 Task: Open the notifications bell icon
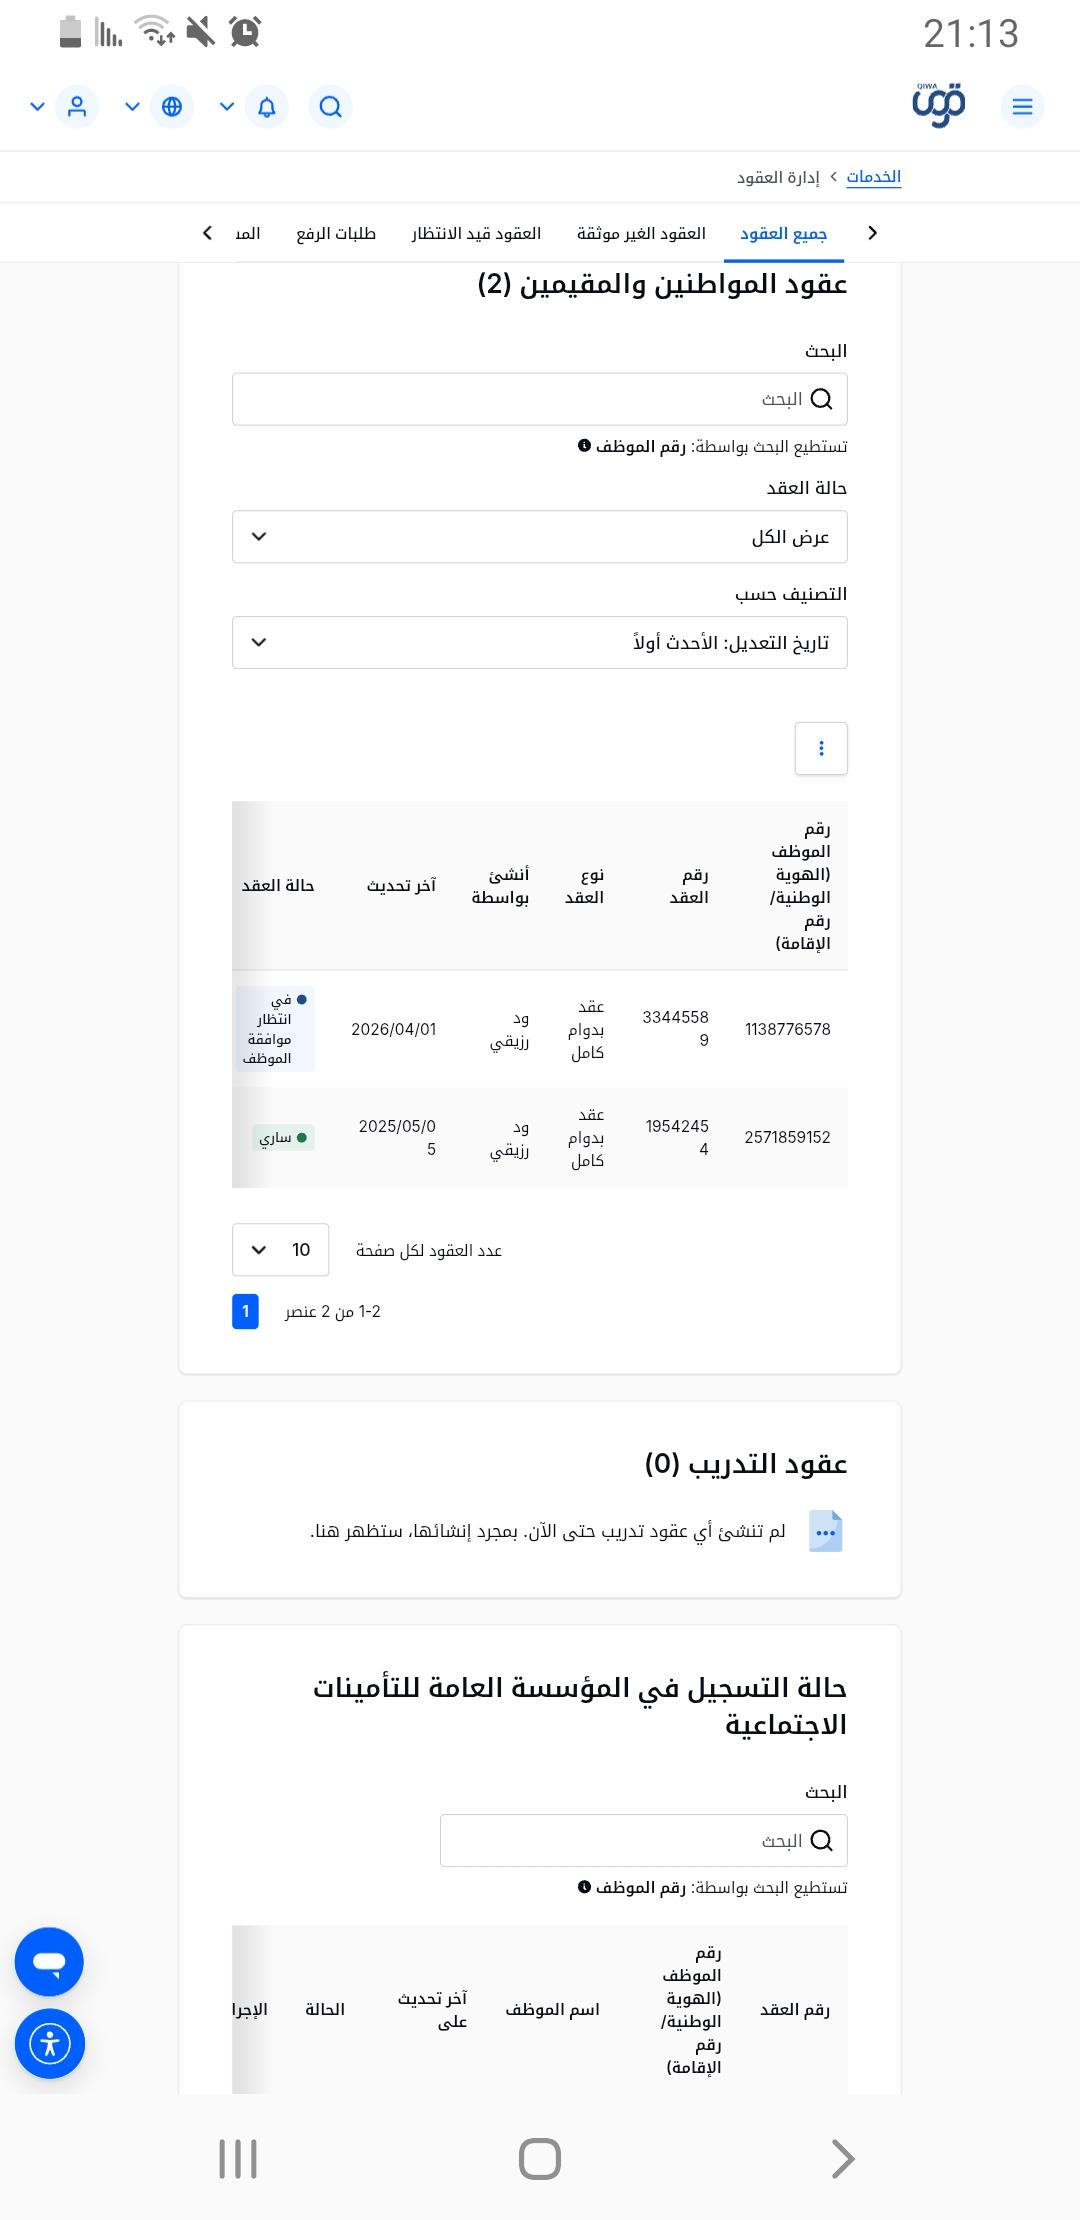[x=267, y=106]
